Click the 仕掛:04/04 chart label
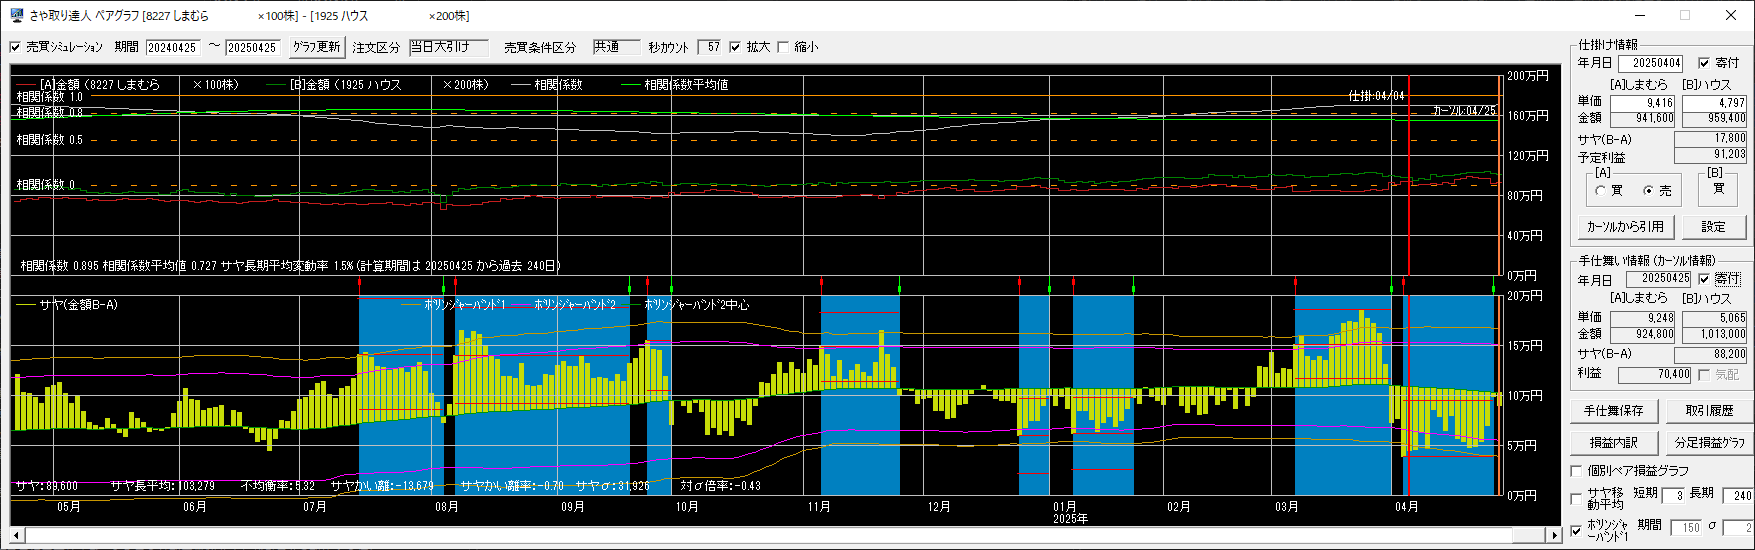This screenshot has width=1755, height=550. click(x=1376, y=96)
